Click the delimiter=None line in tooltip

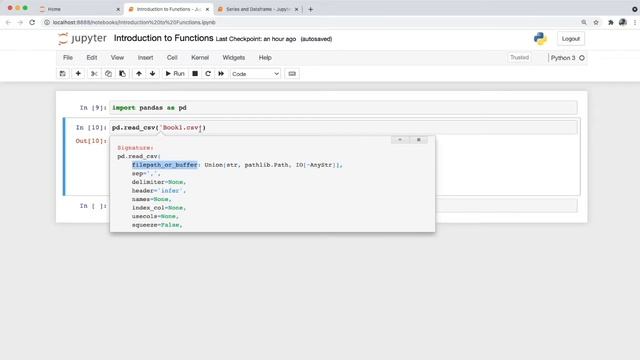(x=159, y=182)
